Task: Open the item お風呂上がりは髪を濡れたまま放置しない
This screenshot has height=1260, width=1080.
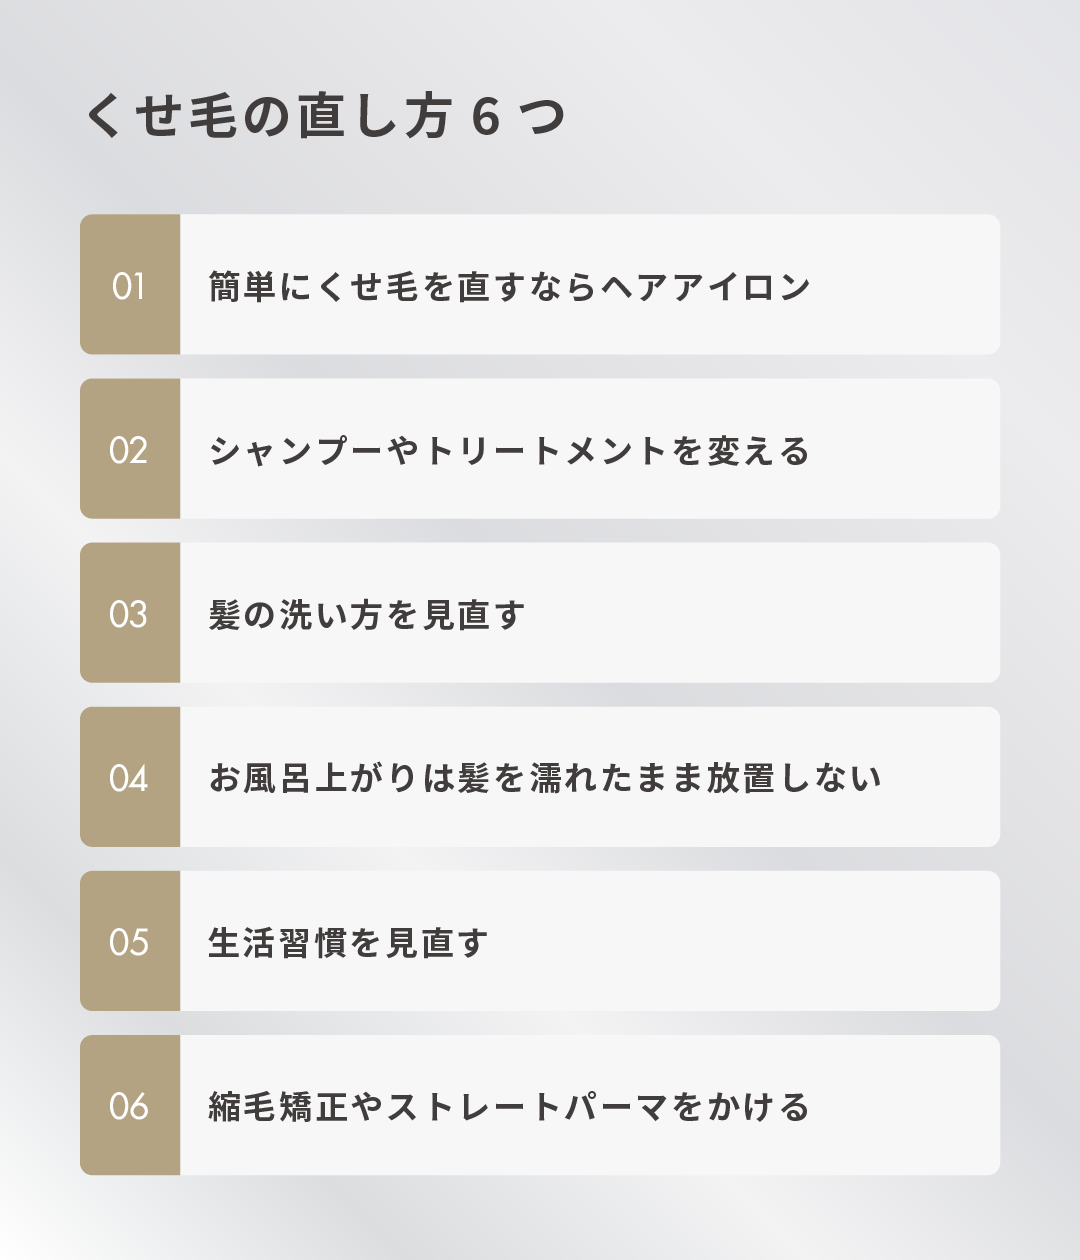Action: tap(545, 779)
